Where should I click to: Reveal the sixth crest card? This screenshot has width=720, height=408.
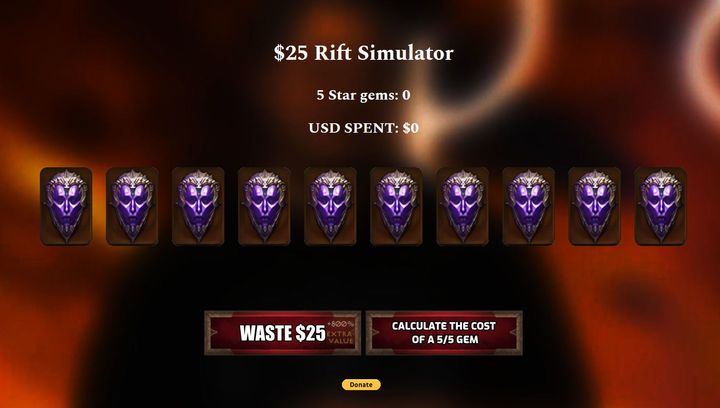pos(396,206)
